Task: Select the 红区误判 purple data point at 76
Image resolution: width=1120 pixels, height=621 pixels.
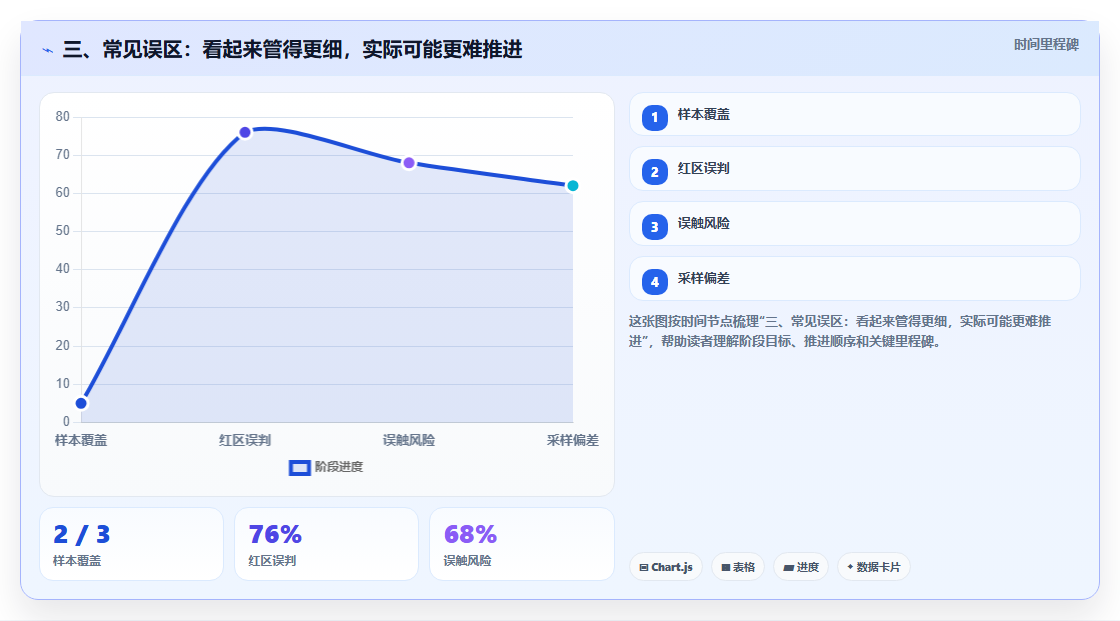Action: [245, 132]
